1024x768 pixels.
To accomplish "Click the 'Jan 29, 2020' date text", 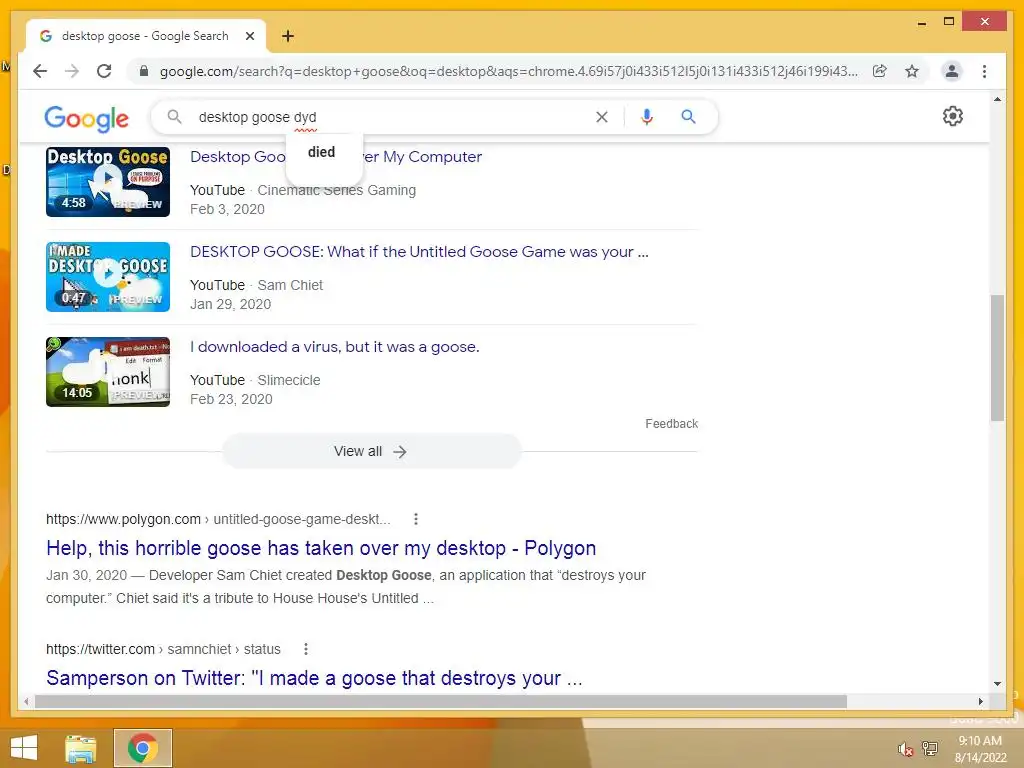I will (x=231, y=304).
